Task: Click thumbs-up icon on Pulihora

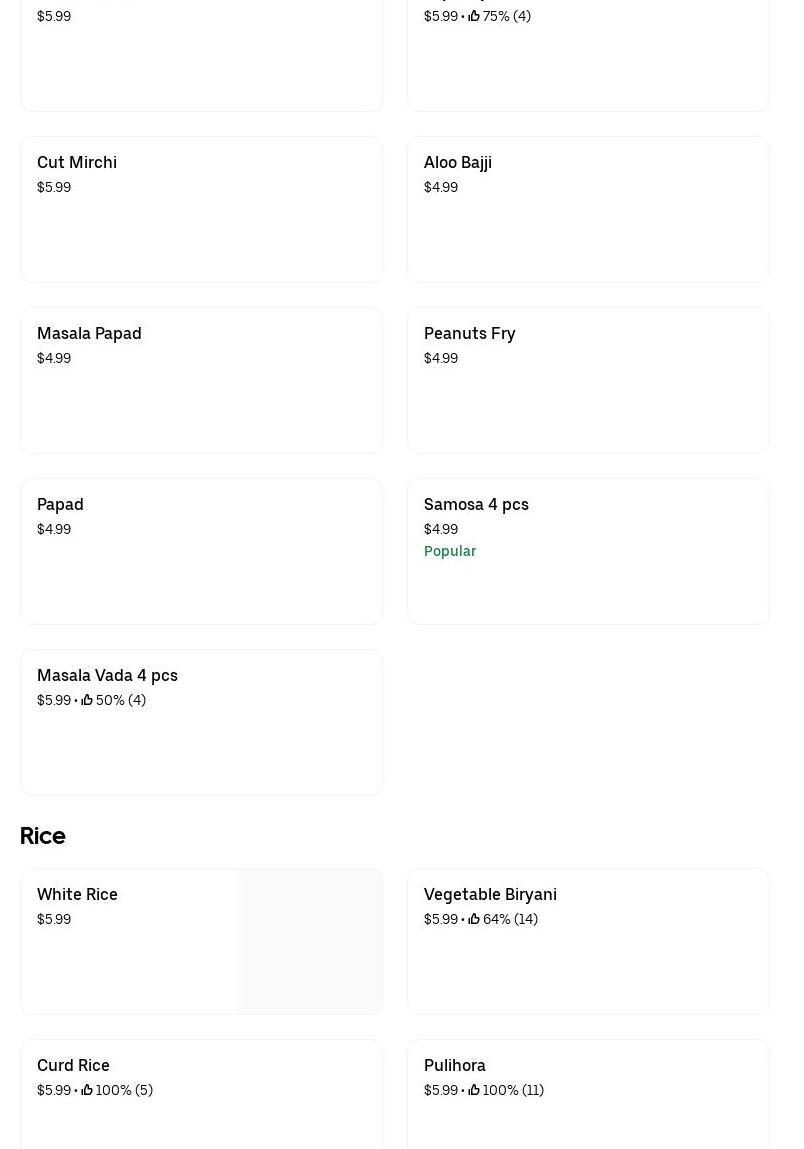Action: 474,1090
